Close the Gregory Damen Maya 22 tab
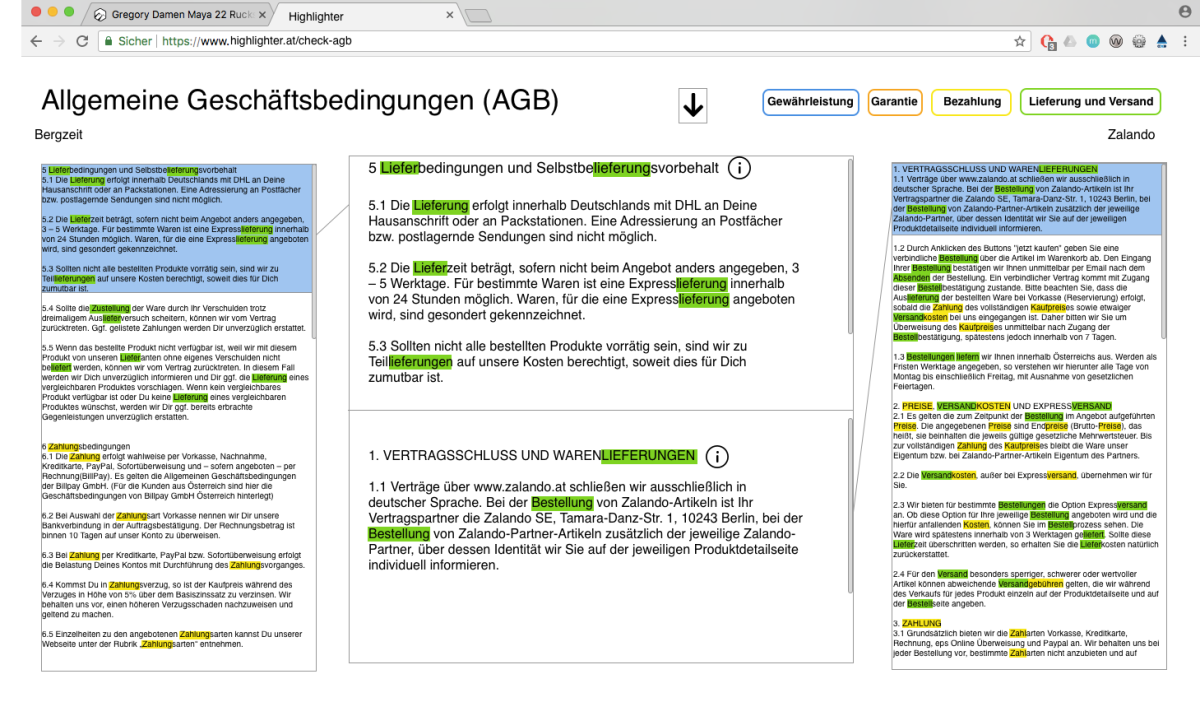Viewport: 1200px width, 702px height. tap(262, 16)
